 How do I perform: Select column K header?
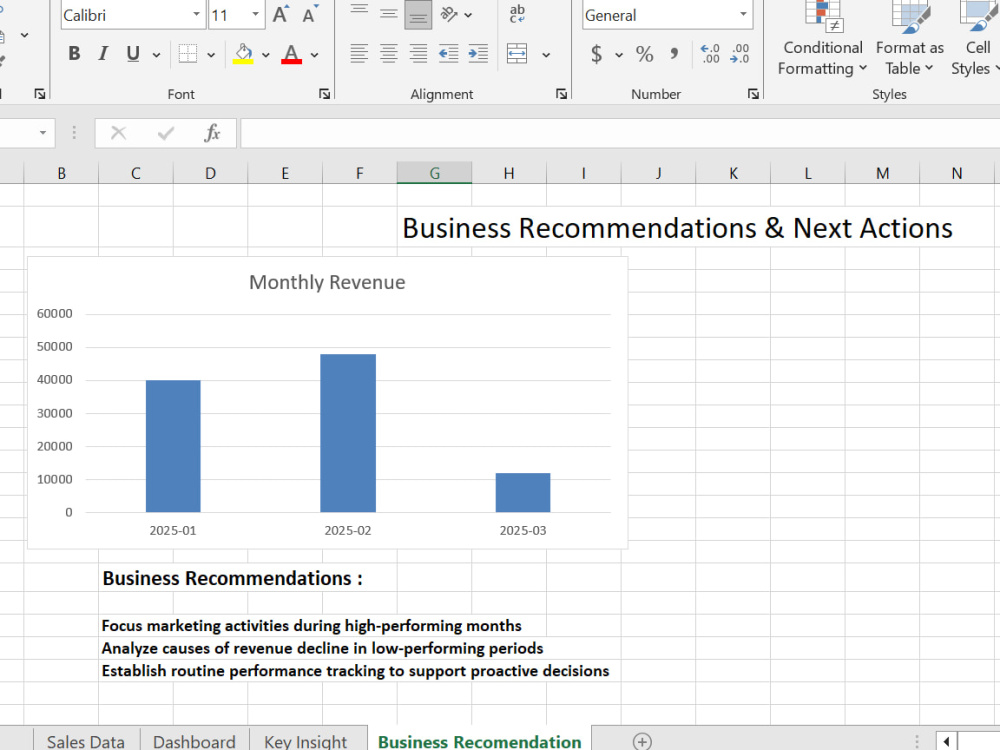(x=733, y=173)
